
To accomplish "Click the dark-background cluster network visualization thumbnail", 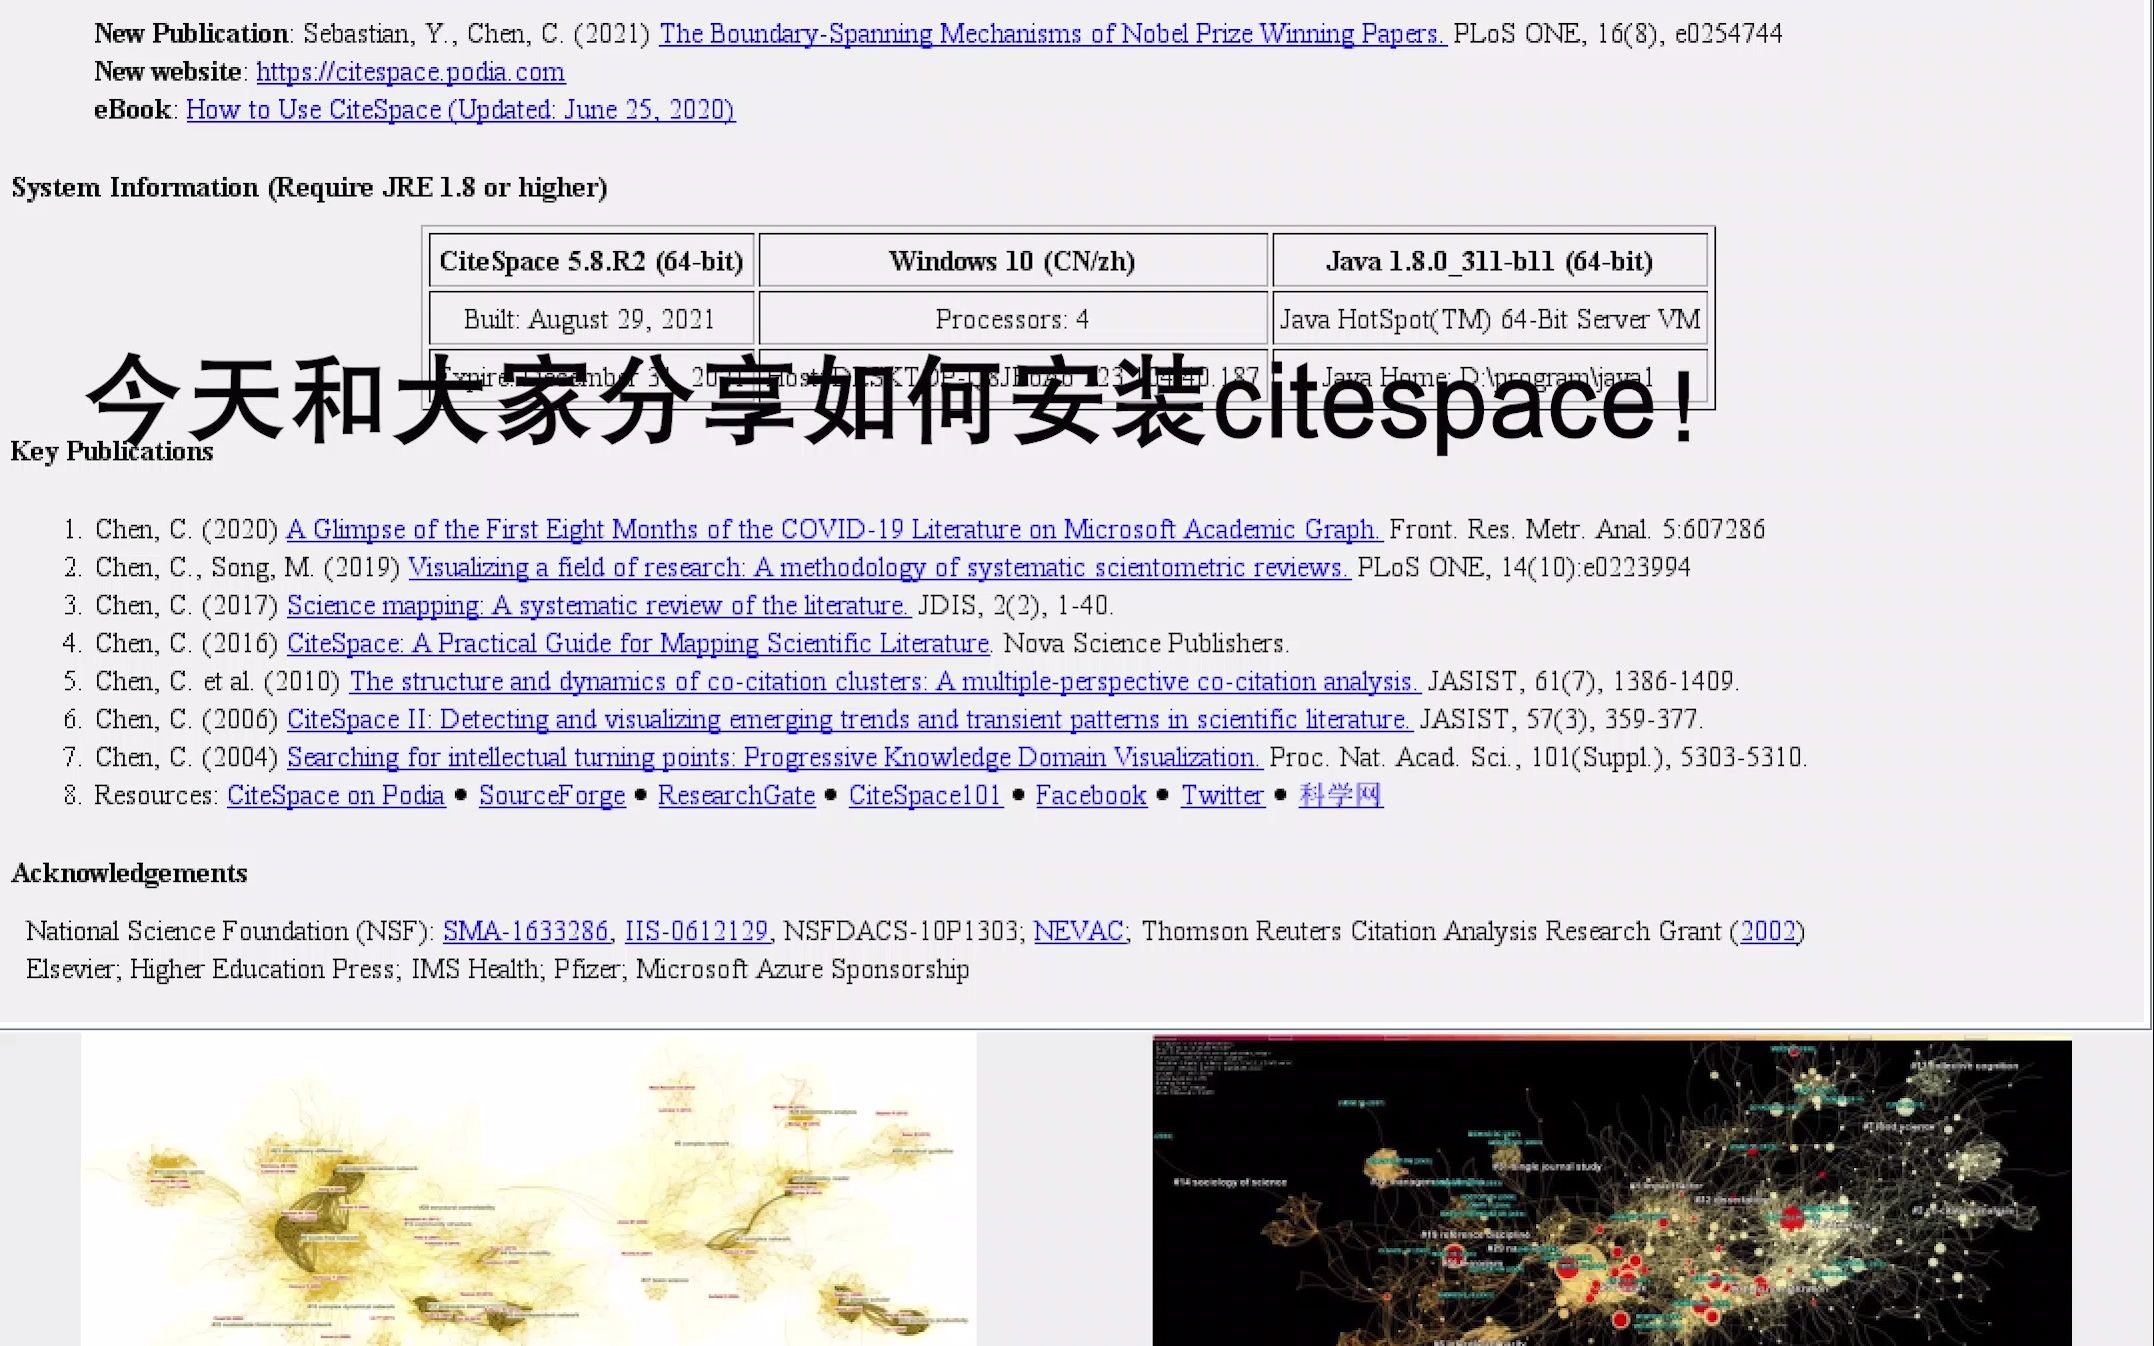I will (x=1612, y=1191).
